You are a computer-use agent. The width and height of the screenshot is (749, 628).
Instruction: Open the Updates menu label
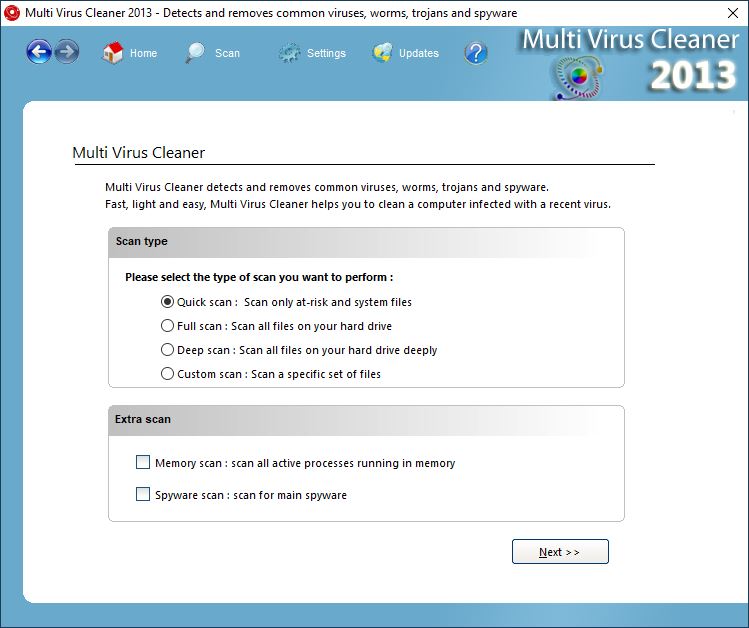[x=419, y=53]
